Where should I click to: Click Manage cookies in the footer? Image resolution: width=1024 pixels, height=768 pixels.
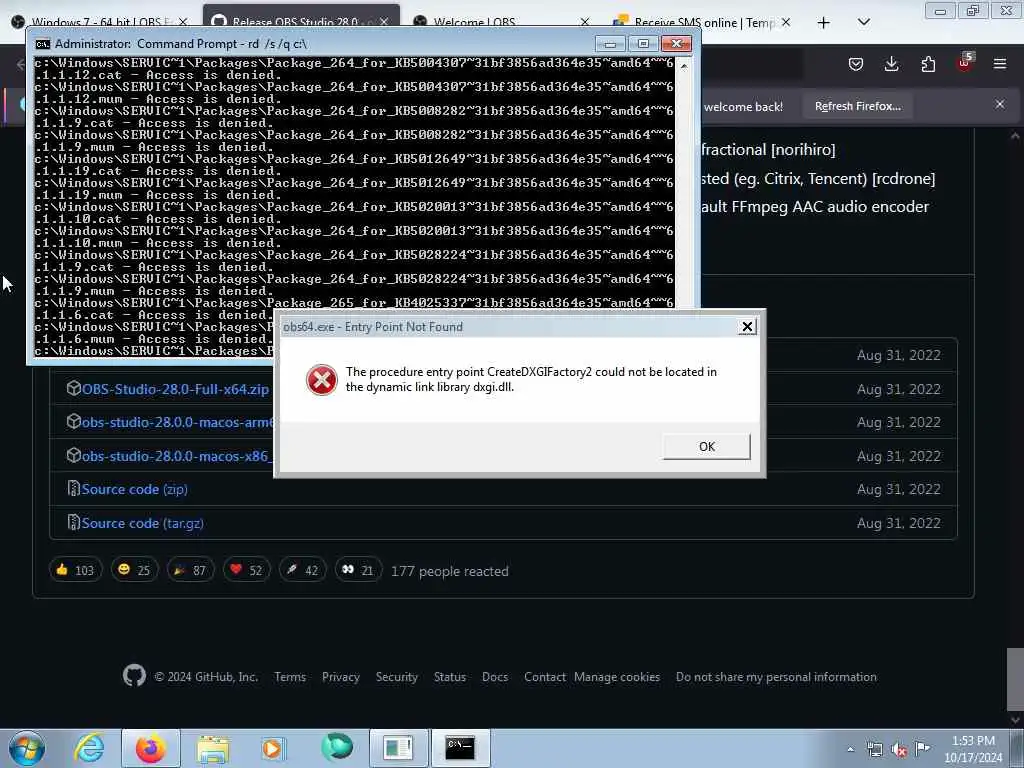click(x=617, y=677)
